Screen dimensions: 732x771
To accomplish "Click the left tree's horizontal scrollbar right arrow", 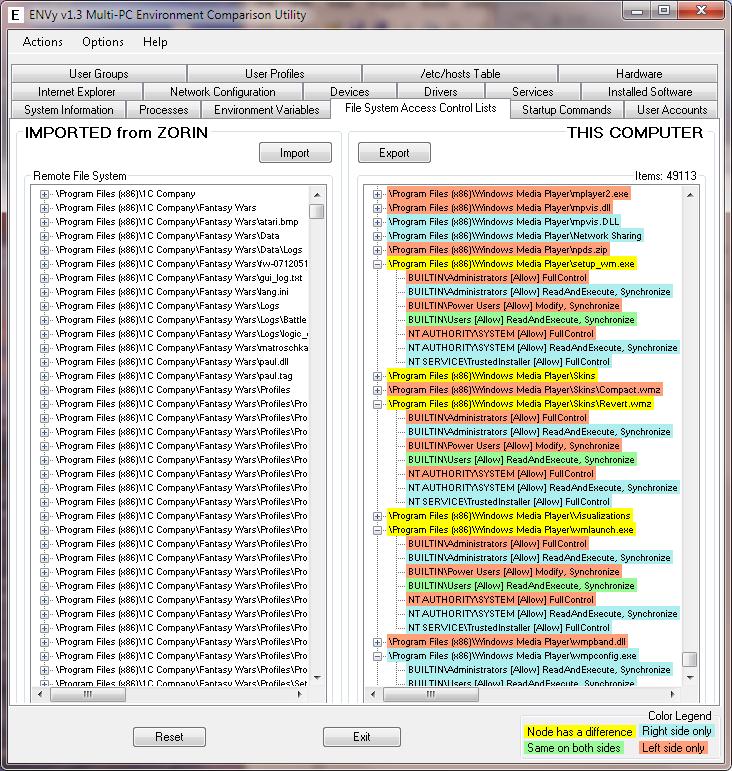I will click(299, 694).
